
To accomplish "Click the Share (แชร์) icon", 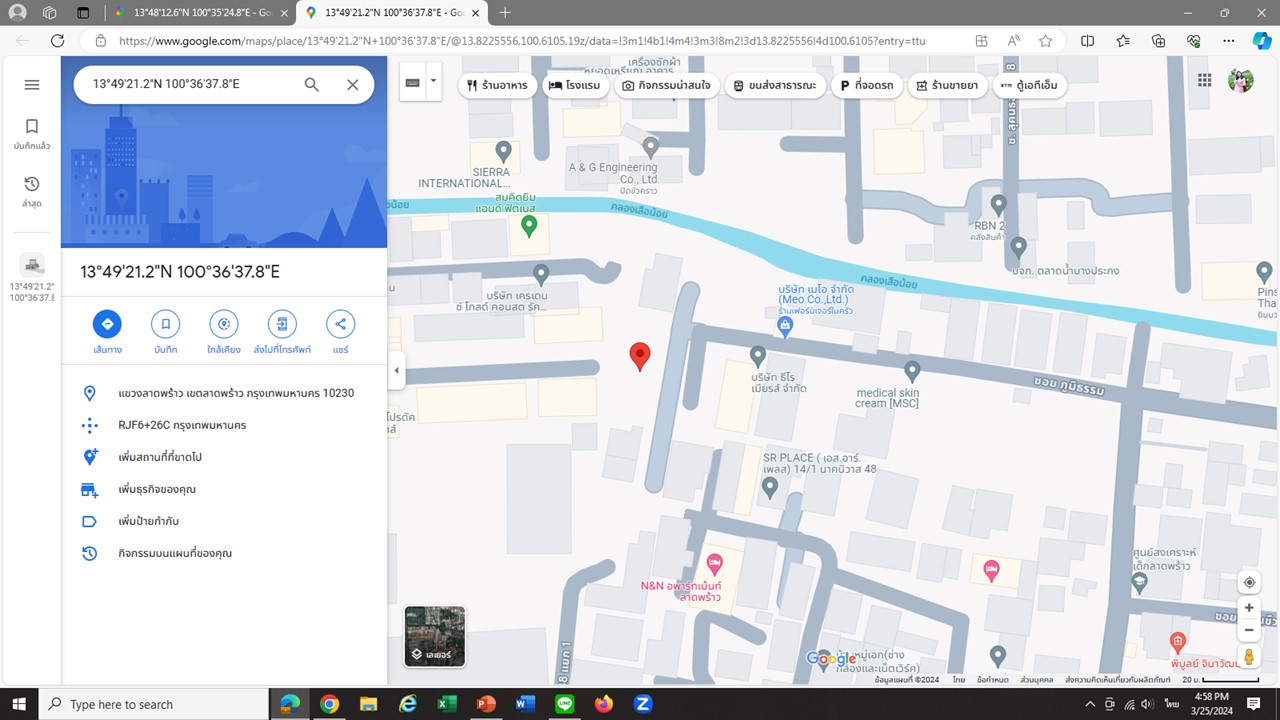I will pos(340,324).
